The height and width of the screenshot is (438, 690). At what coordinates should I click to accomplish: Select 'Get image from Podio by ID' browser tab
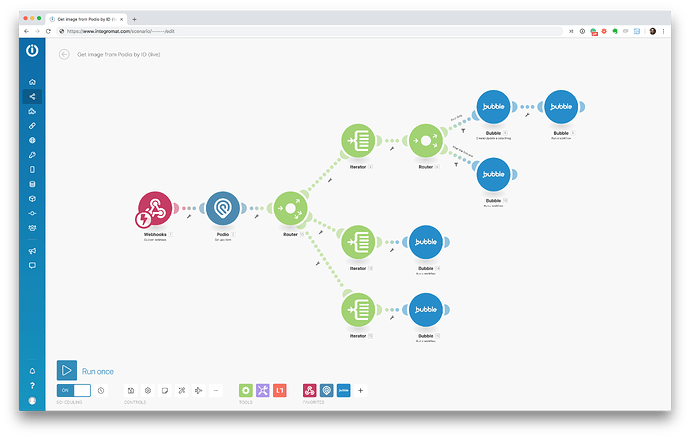pyautogui.click(x=86, y=19)
